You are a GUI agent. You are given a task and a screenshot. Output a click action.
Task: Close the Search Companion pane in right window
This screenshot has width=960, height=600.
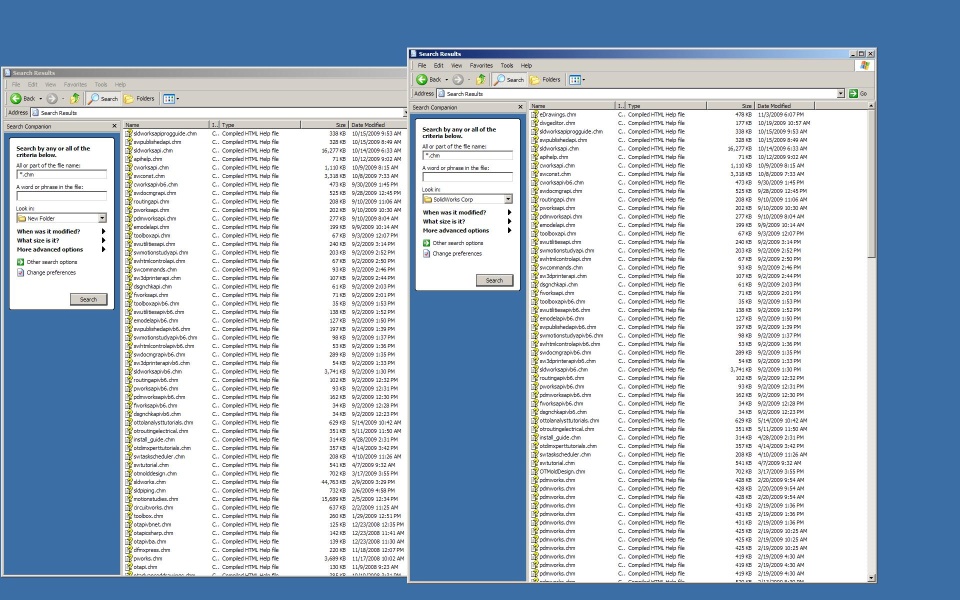(520, 107)
